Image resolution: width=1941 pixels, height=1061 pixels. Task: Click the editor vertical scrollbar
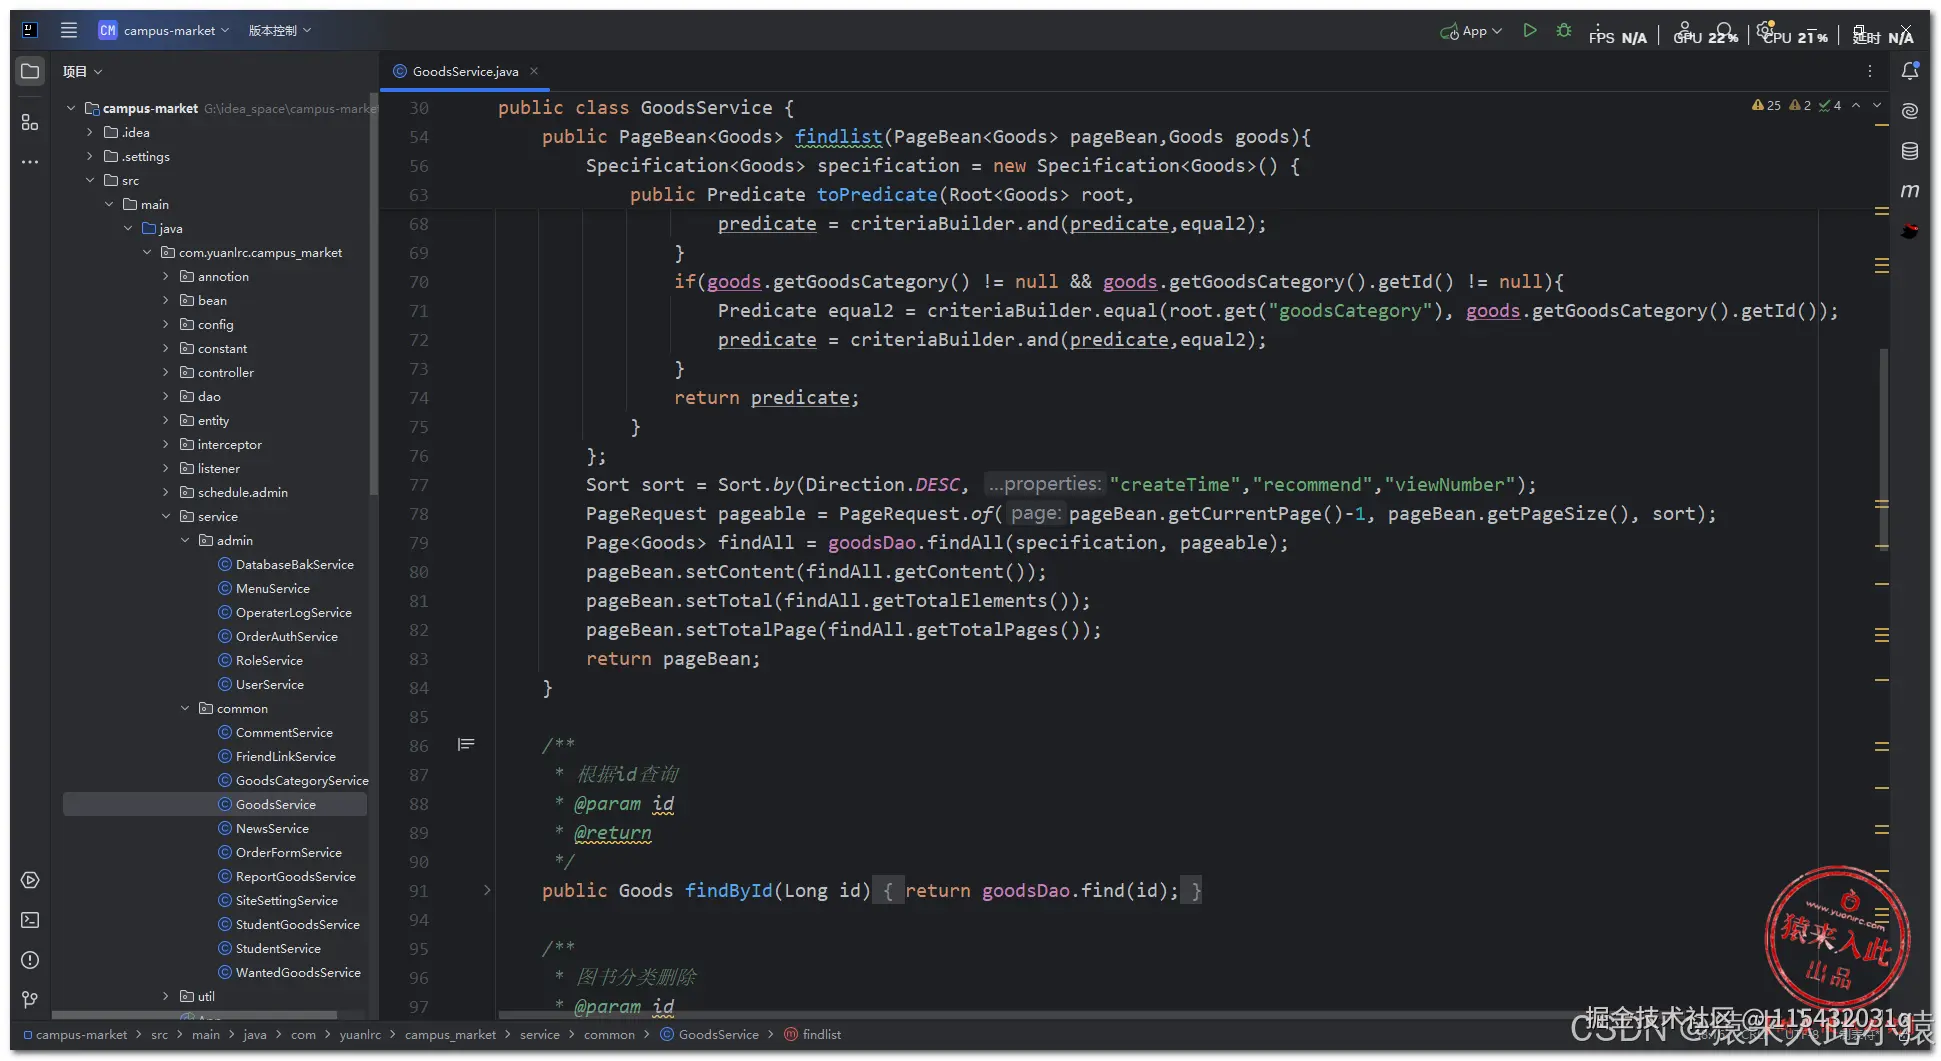pyautogui.click(x=1884, y=448)
